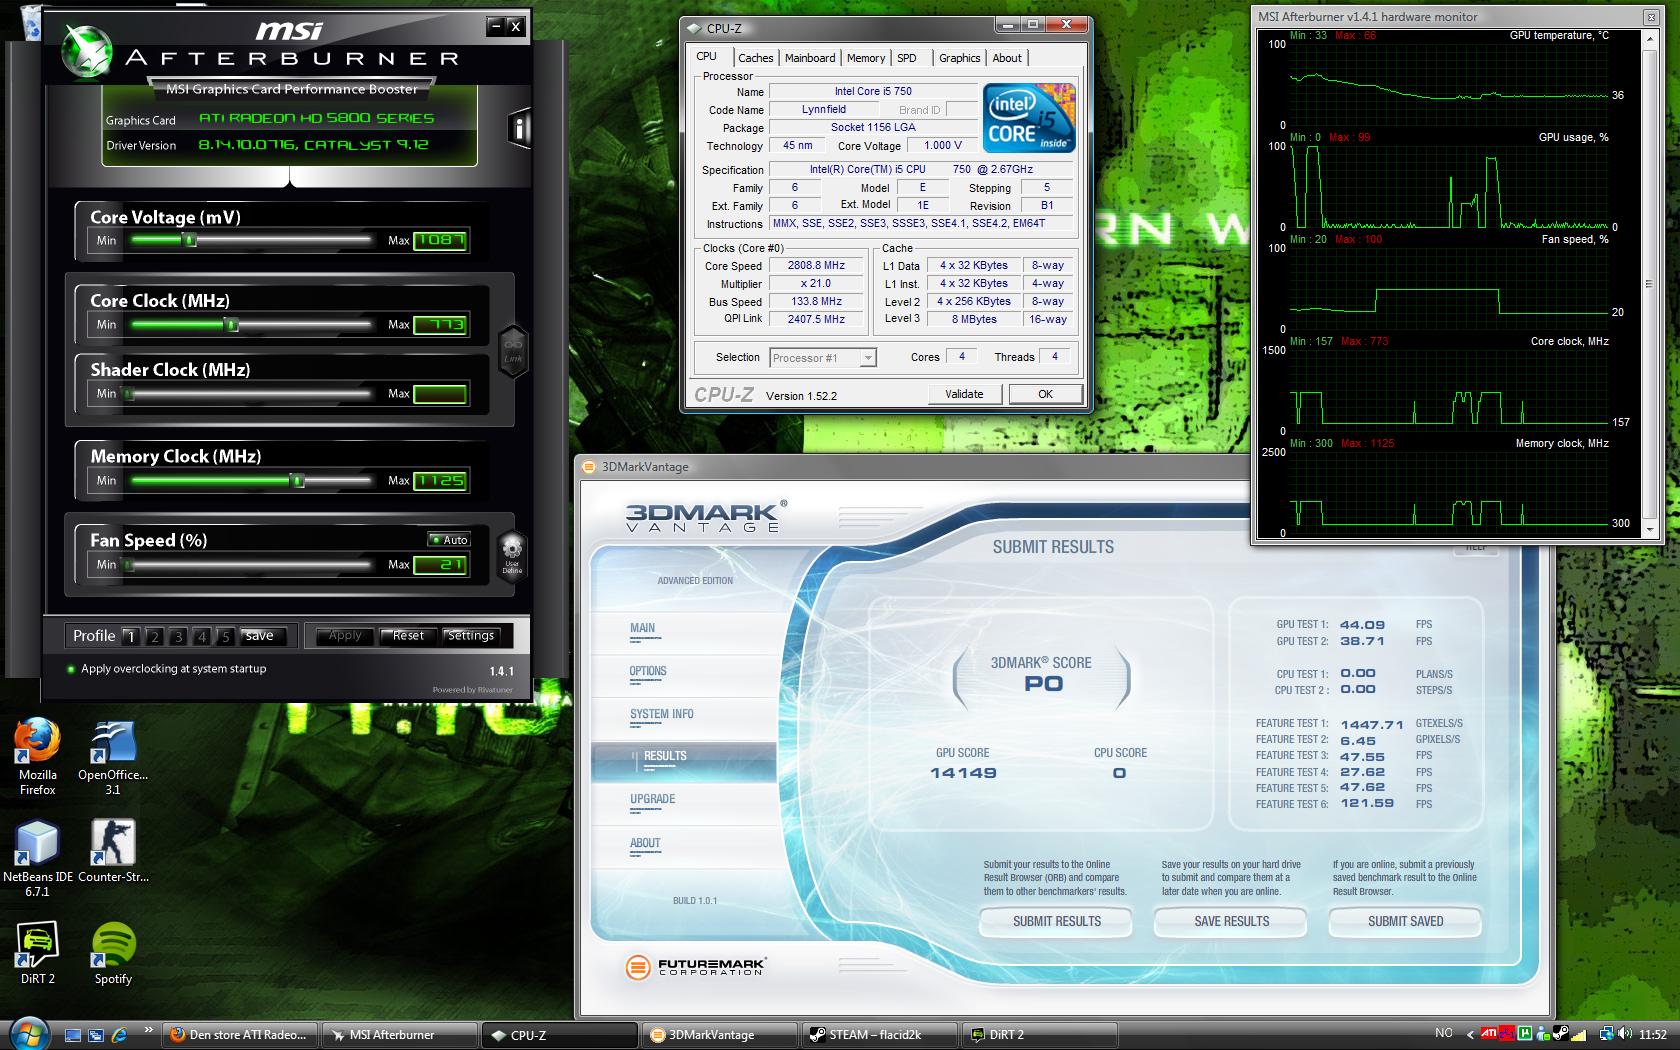Show hidden tray icons arrow
Image resolution: width=1680 pixels, height=1050 pixels.
pos(1470,1034)
